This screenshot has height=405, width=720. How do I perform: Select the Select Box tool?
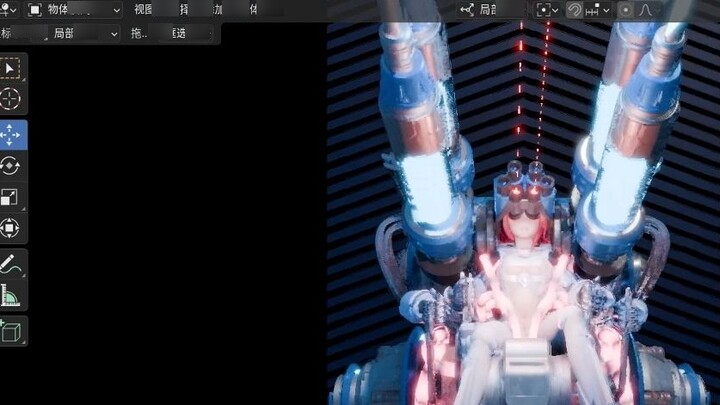pyautogui.click(x=11, y=68)
